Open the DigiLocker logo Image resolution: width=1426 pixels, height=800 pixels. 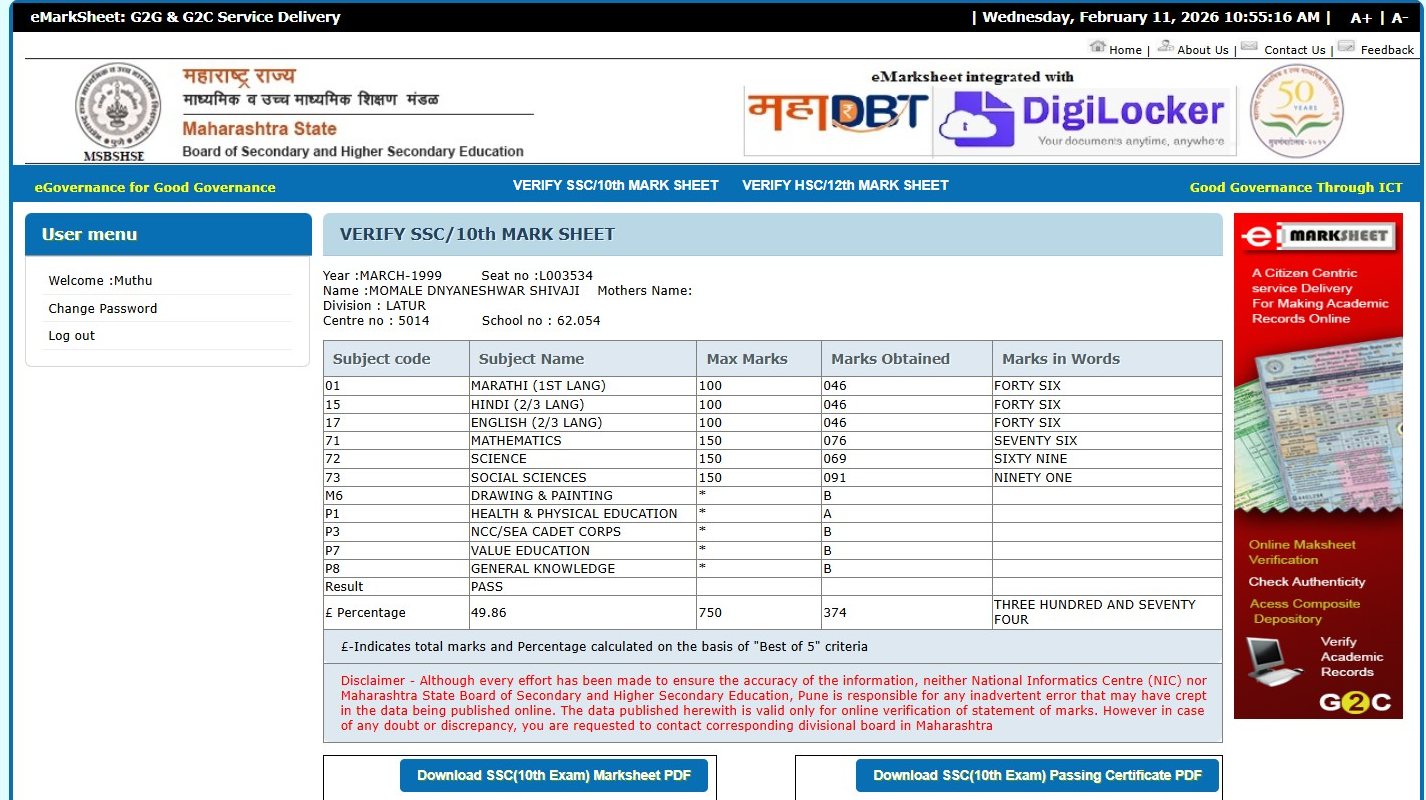(1084, 119)
